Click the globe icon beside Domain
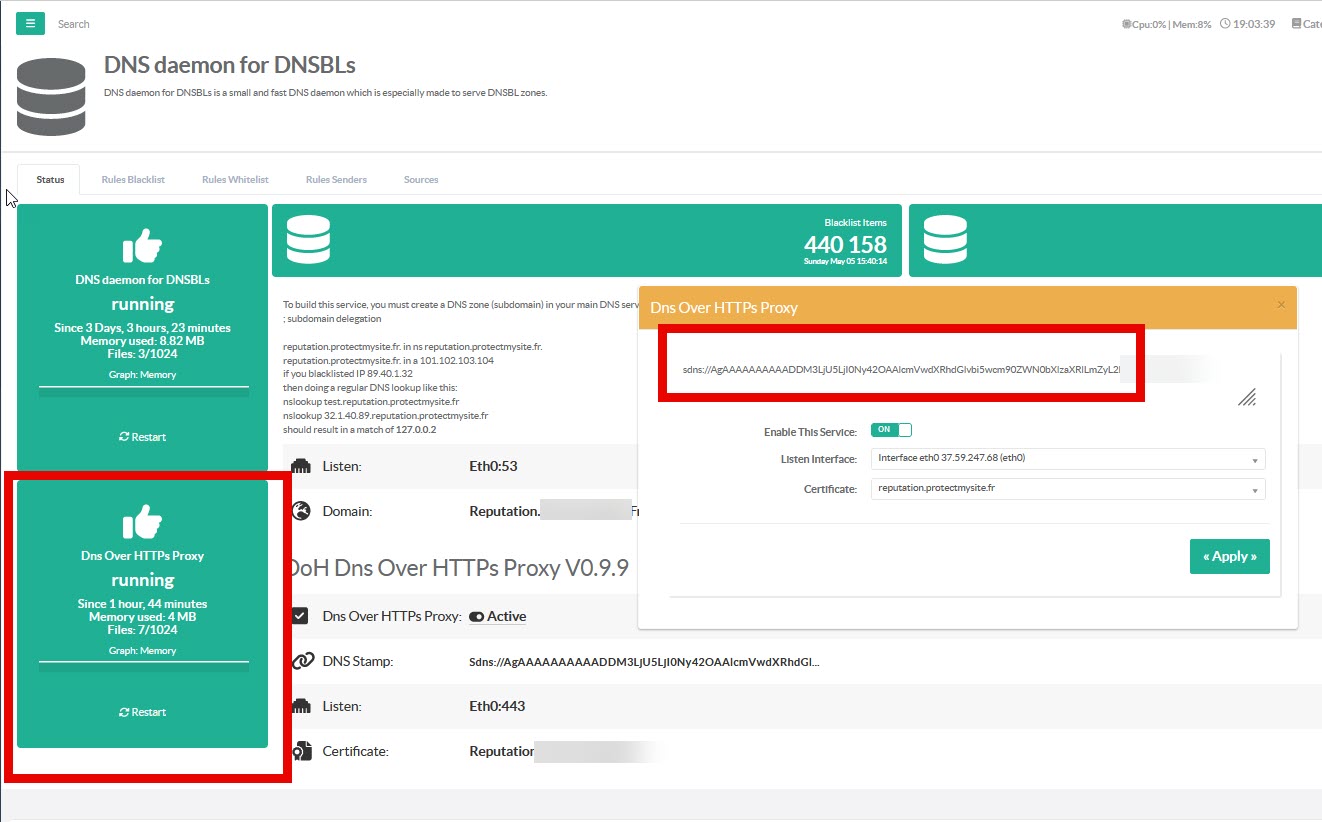 tap(301, 511)
